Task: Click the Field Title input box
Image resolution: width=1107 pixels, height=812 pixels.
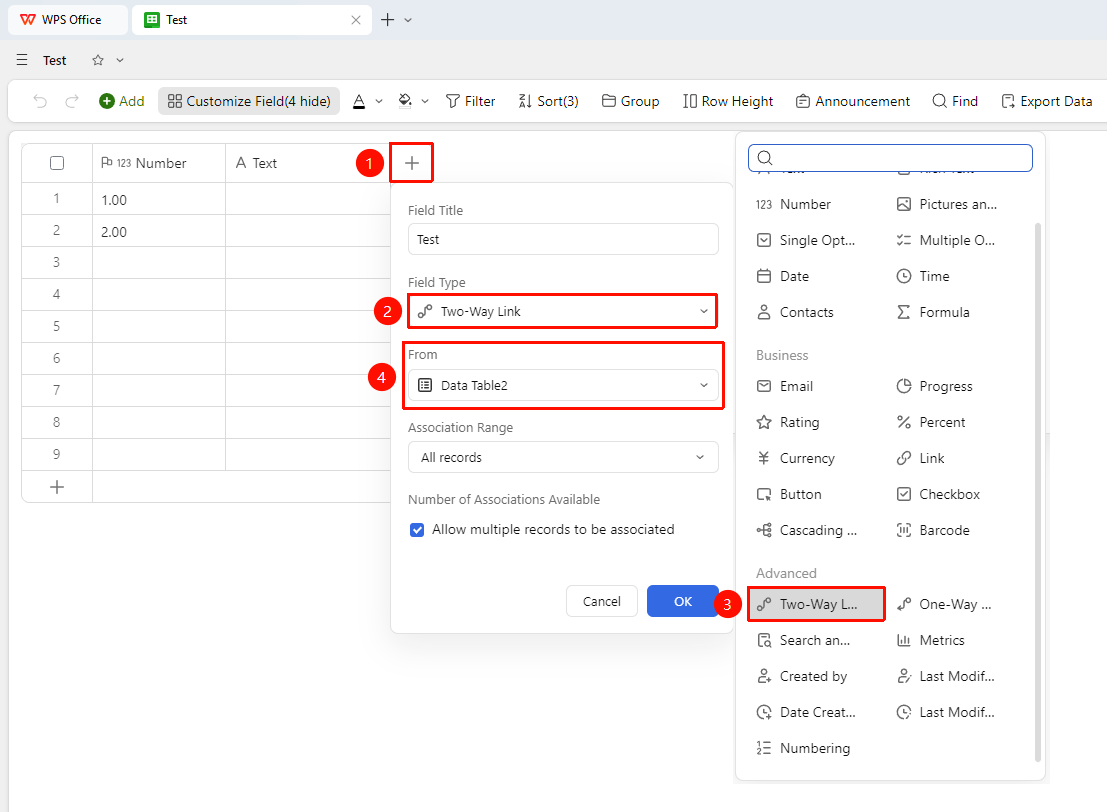Action: click(563, 239)
